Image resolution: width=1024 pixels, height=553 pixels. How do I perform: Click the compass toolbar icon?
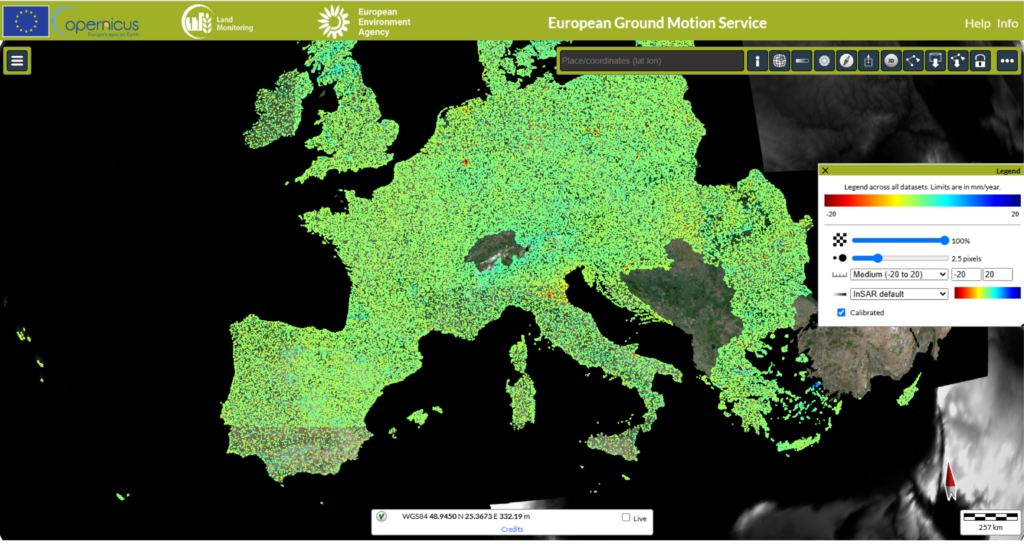point(846,61)
